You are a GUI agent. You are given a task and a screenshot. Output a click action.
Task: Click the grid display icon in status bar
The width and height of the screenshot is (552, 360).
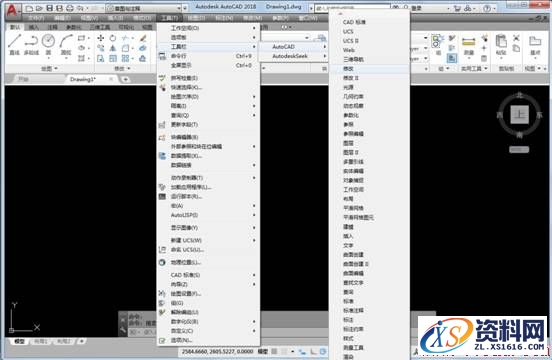pos(275,351)
